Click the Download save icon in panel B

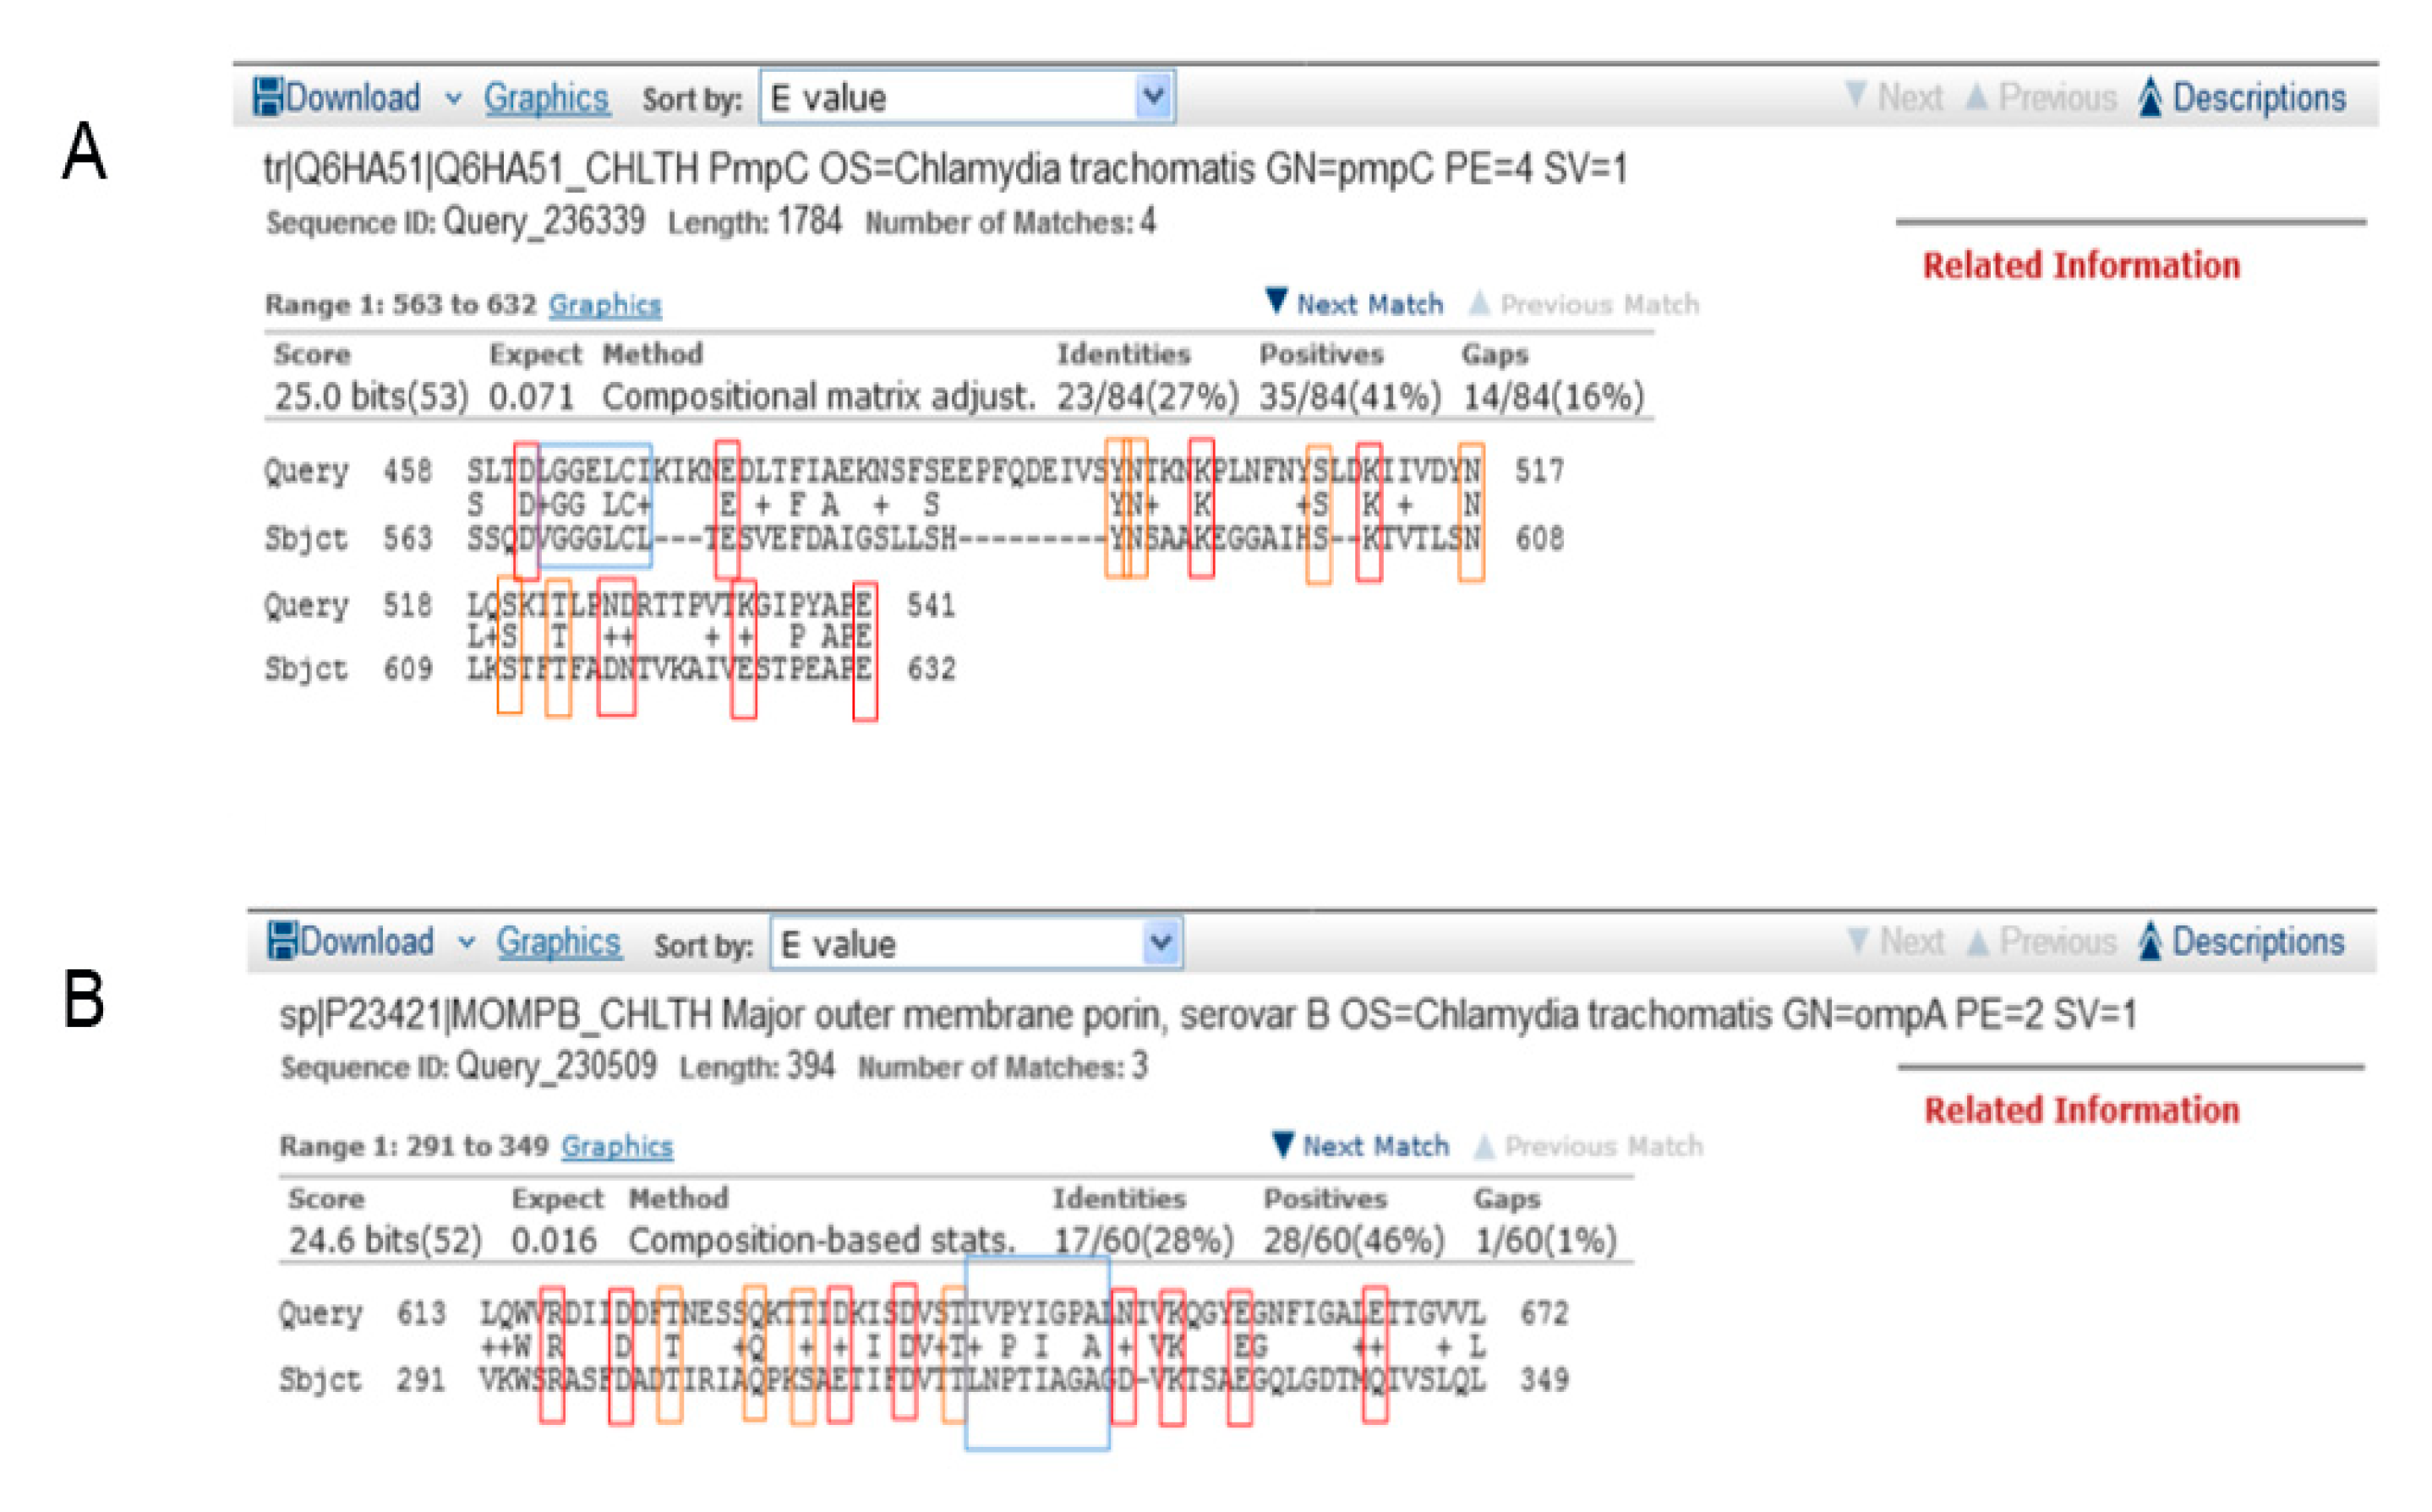tap(283, 941)
